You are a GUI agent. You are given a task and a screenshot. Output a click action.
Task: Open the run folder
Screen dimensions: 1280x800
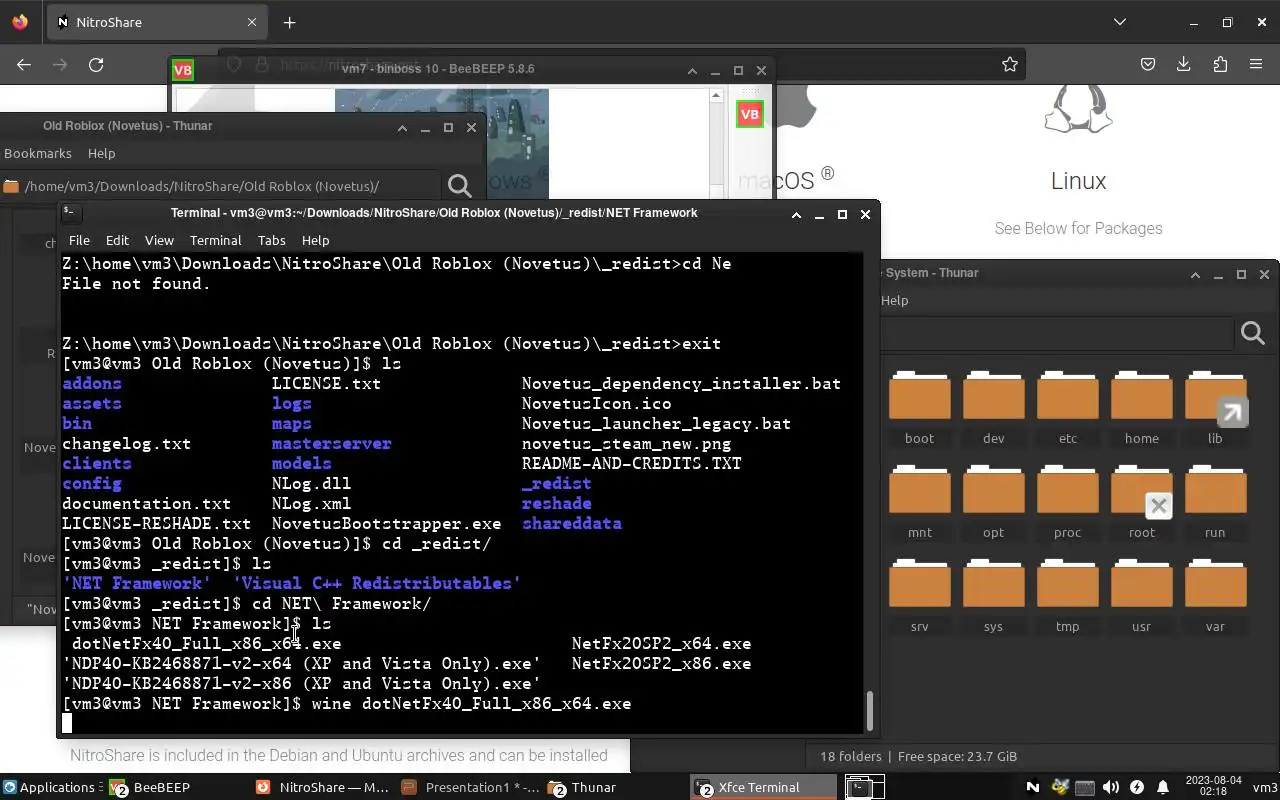pyautogui.click(x=1215, y=502)
